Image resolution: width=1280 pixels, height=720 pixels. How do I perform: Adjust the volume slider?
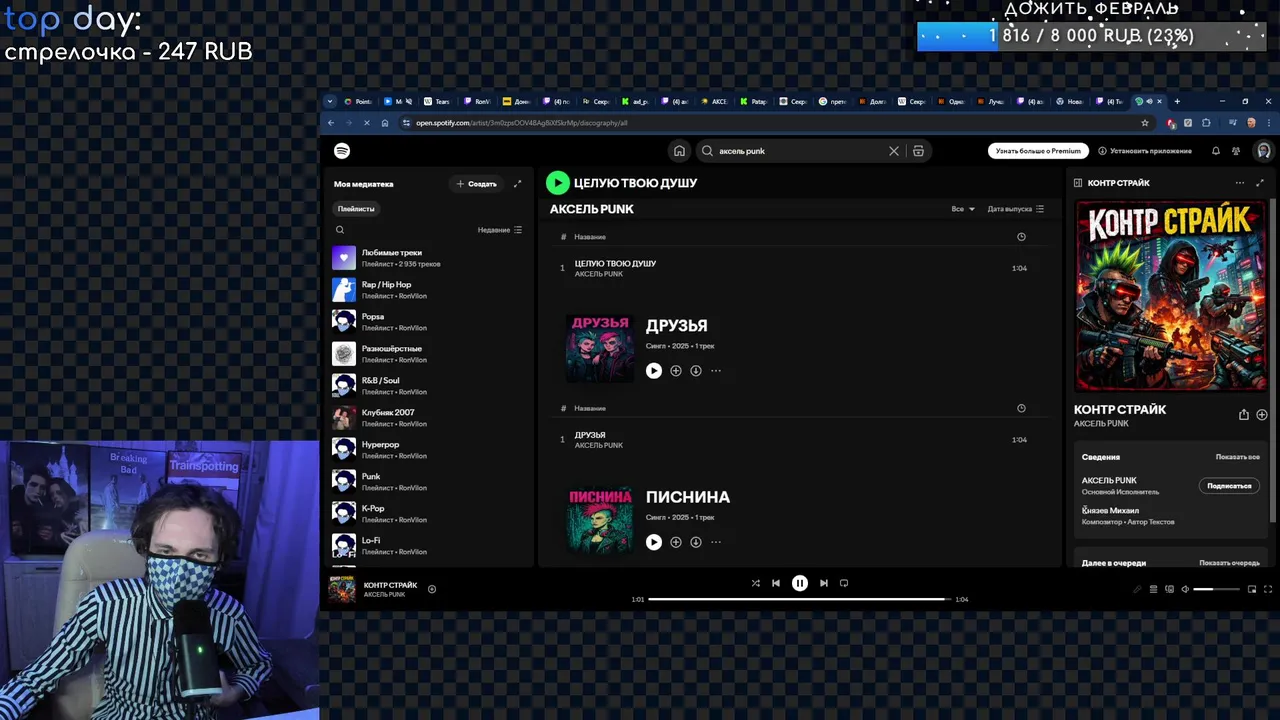point(1217,589)
